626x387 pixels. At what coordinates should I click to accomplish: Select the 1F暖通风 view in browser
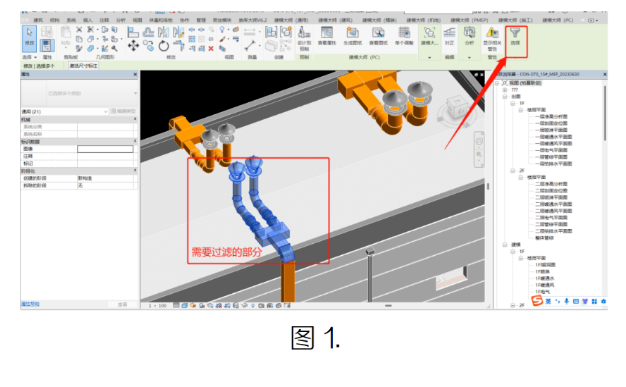(545, 285)
